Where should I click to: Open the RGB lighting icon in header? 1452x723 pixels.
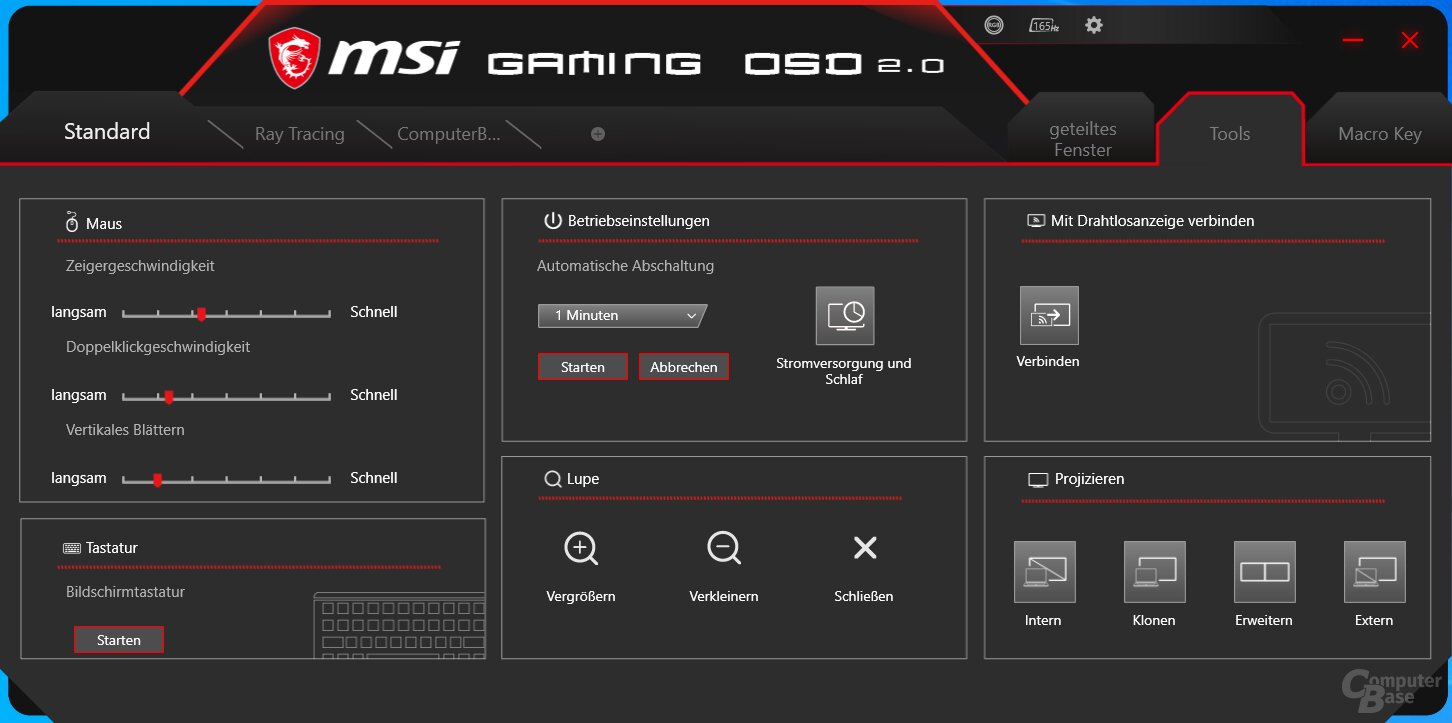pos(993,26)
